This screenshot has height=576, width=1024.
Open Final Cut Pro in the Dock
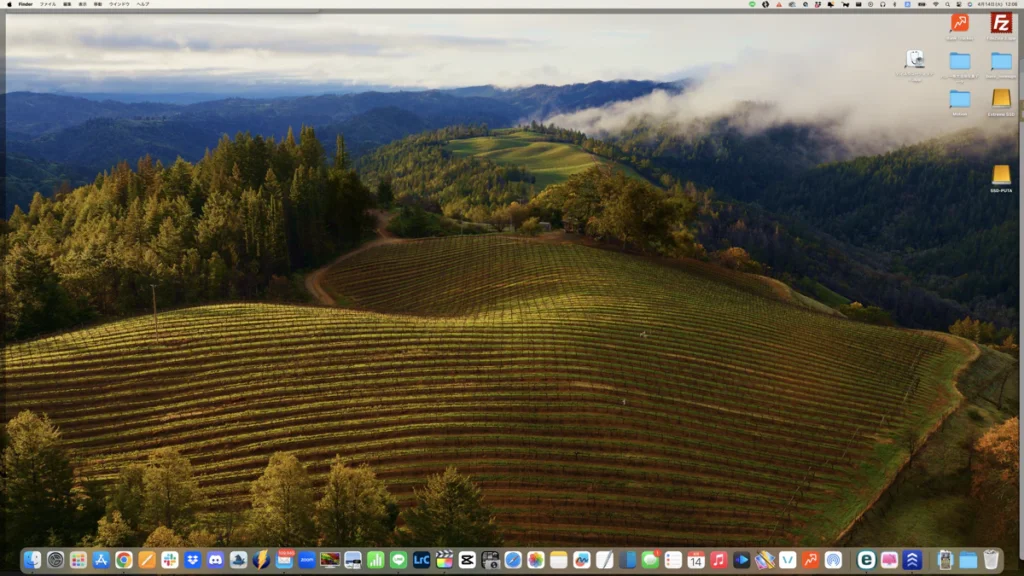(x=444, y=560)
